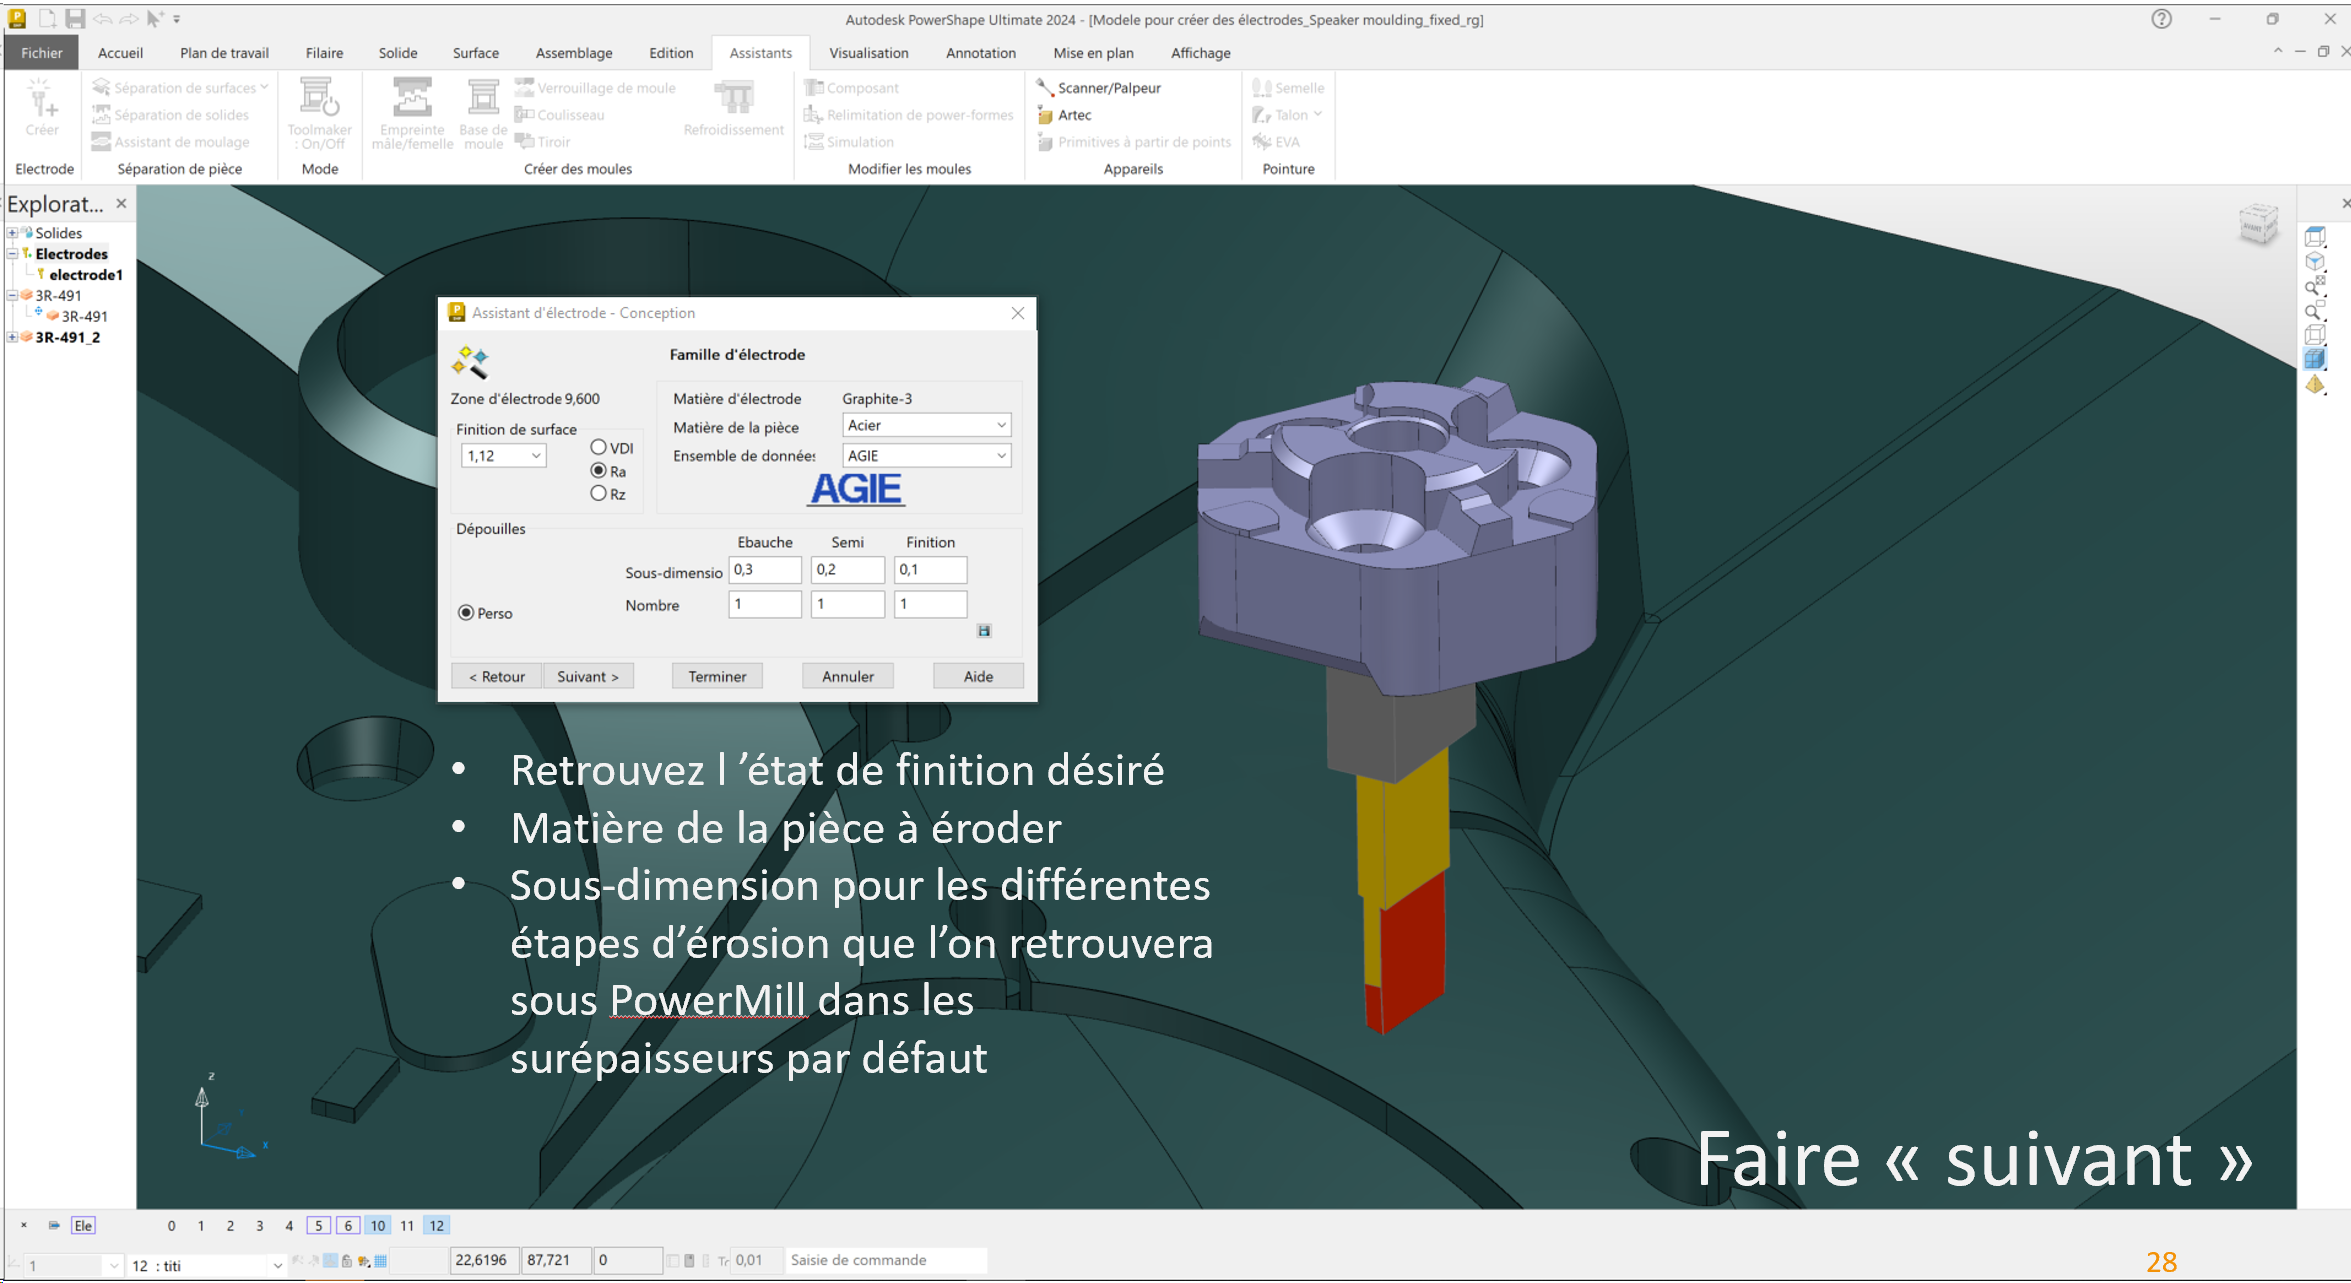Open the help question mark icon
Viewport: 2351px width, 1283px height.
tap(2161, 19)
